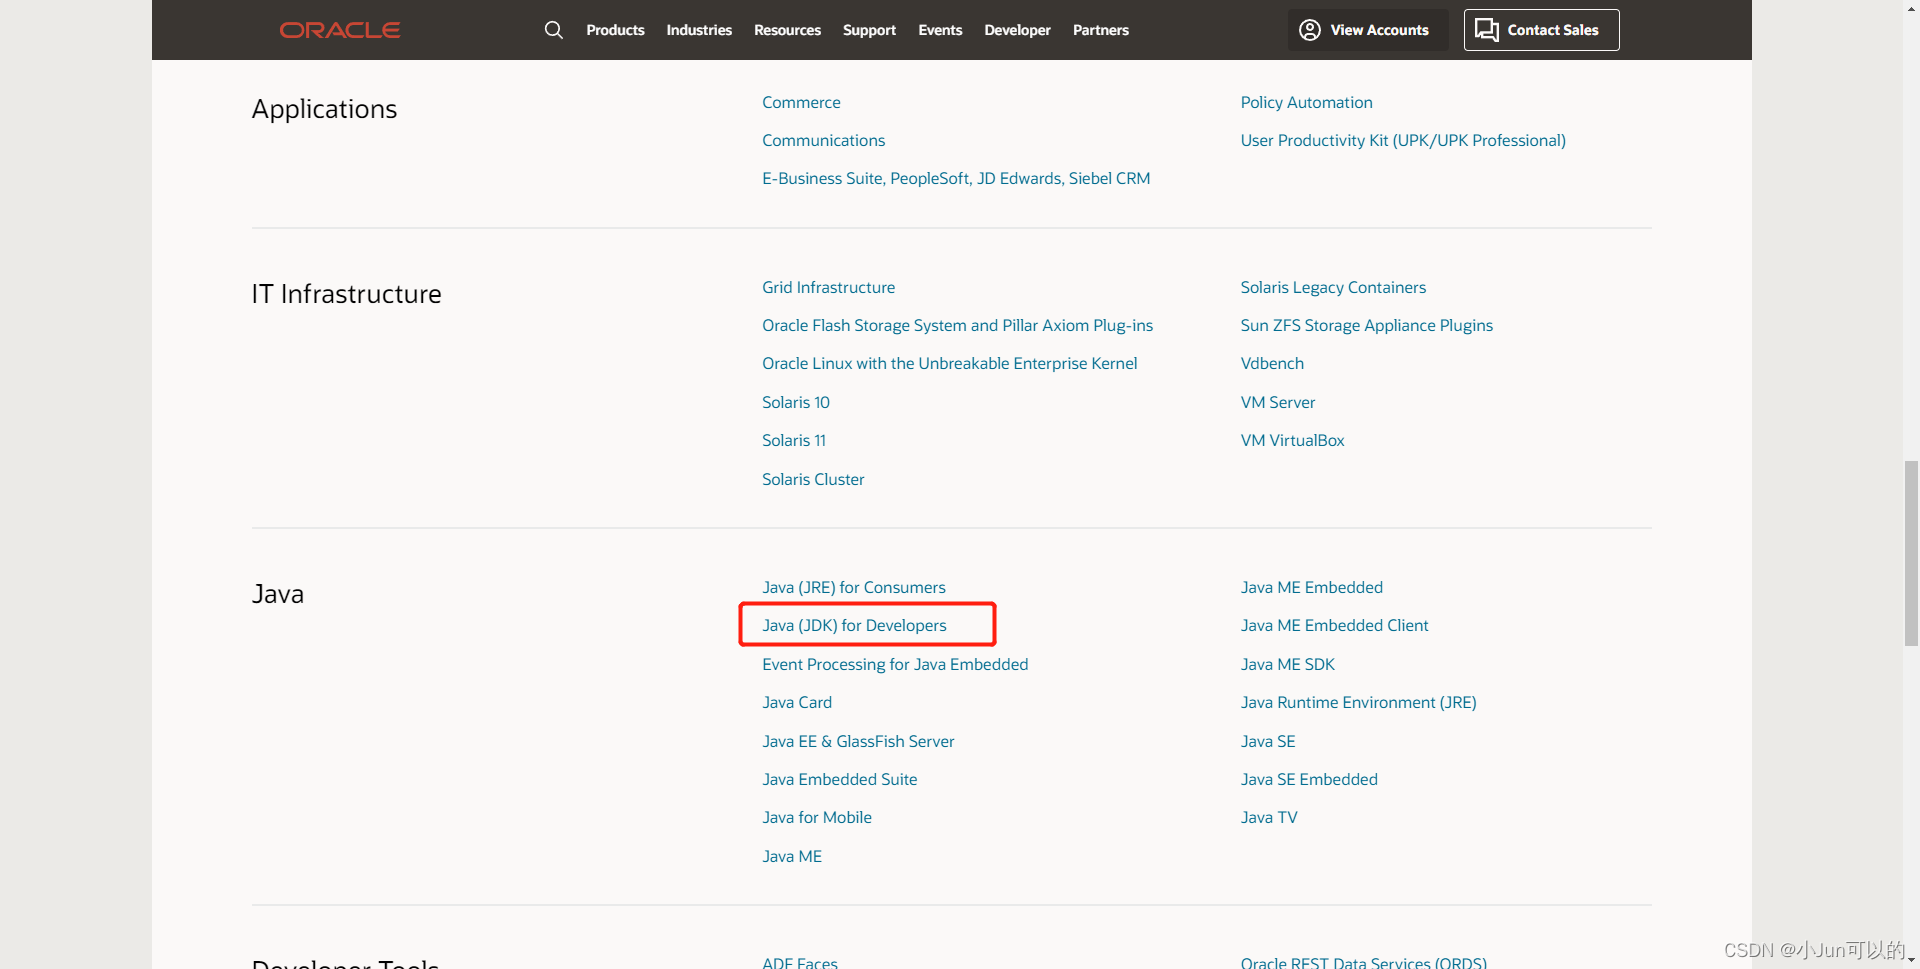
Task: Open the Java ME SDK link
Action: (1287, 664)
